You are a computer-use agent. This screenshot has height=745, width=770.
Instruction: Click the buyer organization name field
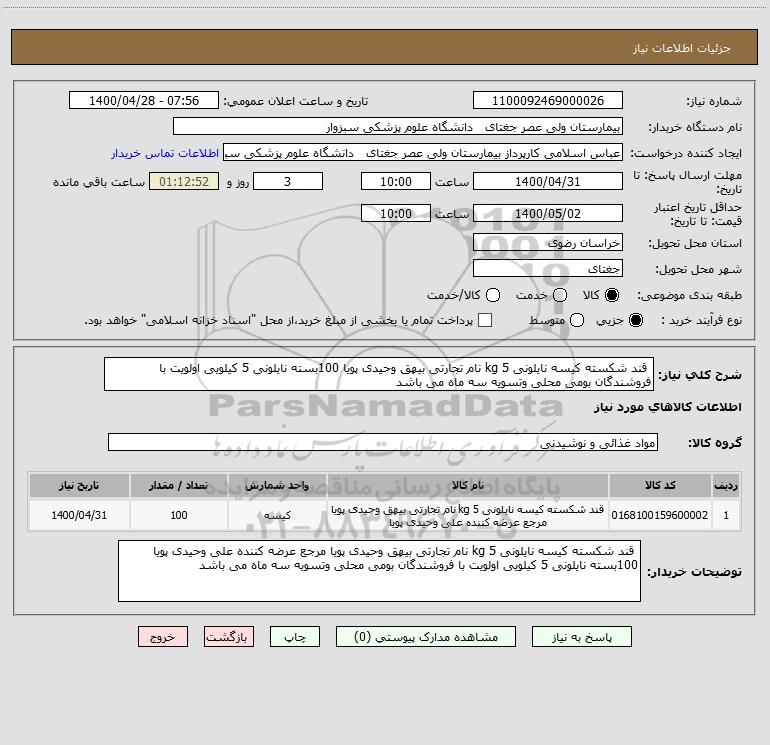pyautogui.click(x=398, y=127)
